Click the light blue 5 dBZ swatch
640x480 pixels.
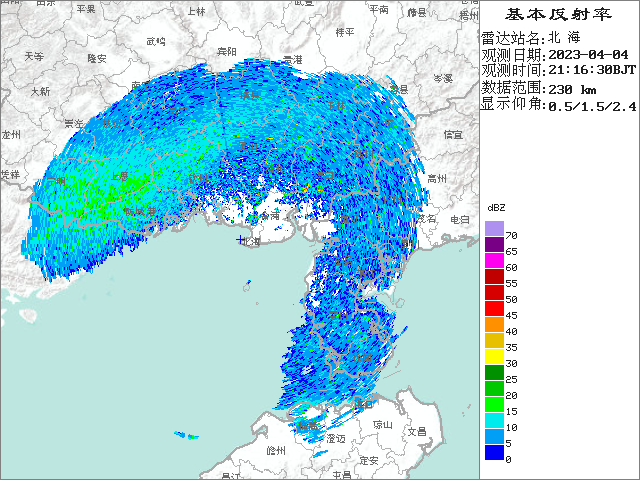click(494, 436)
